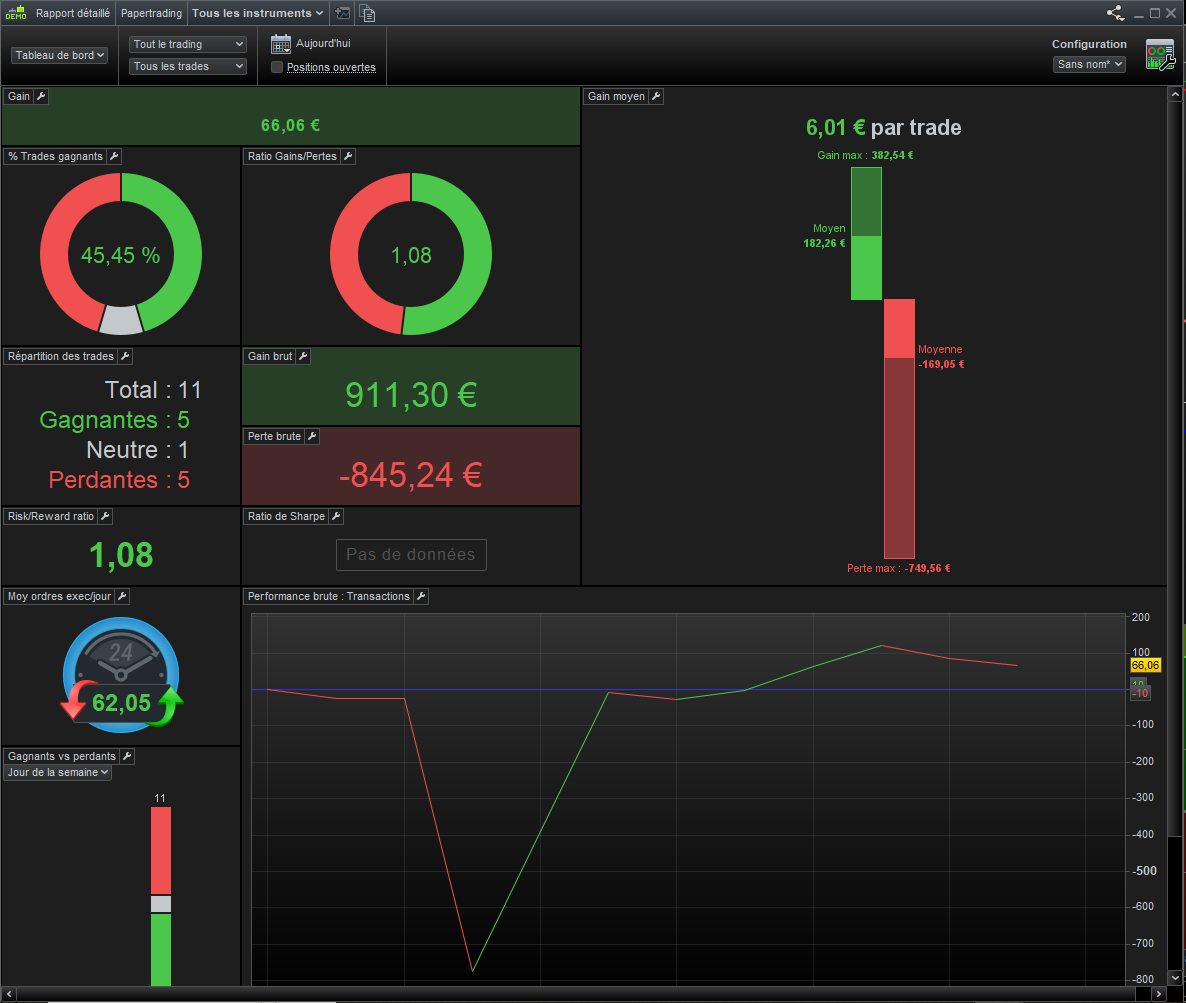
Task: Click the wrench icon beside Gain moyen
Action: (x=656, y=96)
